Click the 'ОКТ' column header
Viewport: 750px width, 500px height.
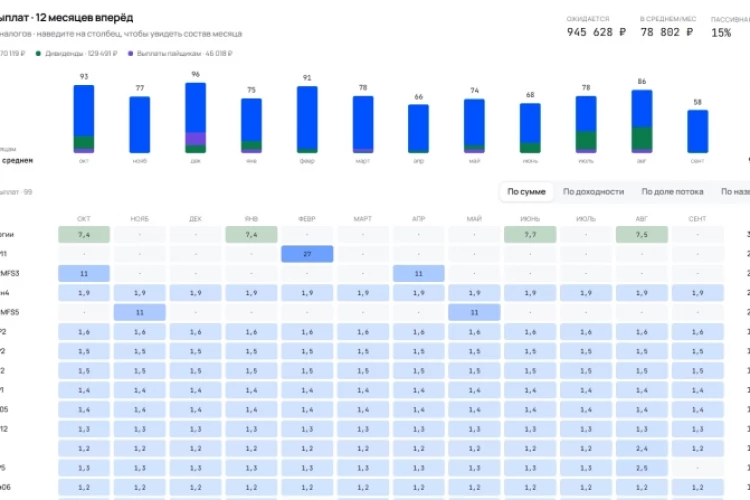(x=84, y=219)
